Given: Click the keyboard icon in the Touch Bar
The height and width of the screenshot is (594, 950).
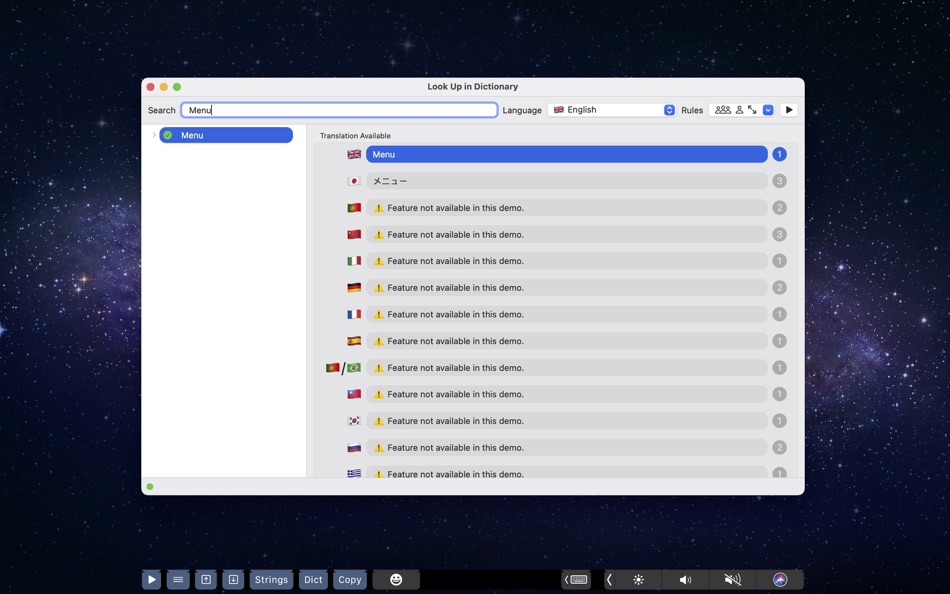Looking at the screenshot, I should click(x=576, y=580).
